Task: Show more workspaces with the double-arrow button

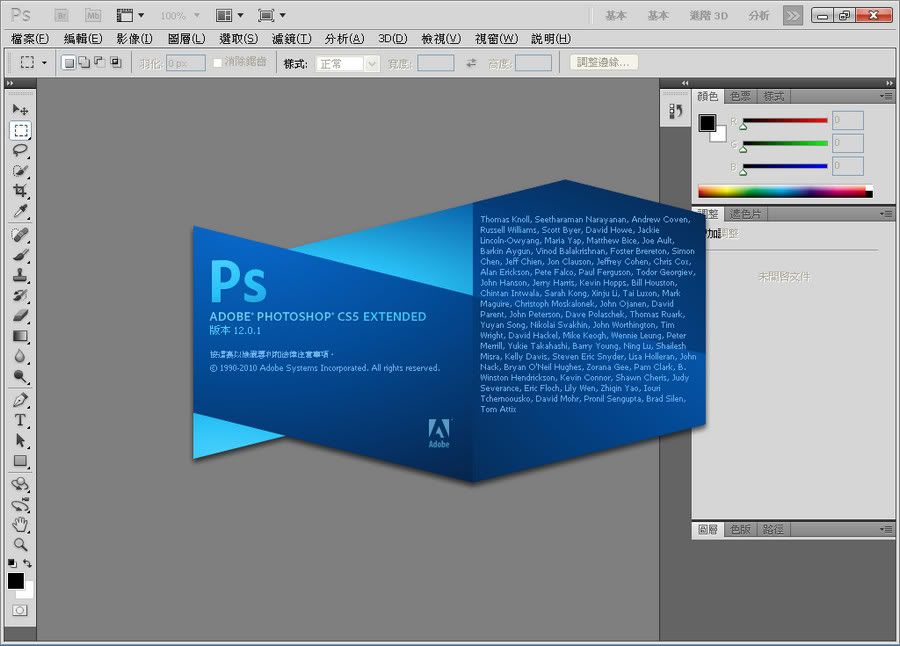Action: (x=793, y=16)
